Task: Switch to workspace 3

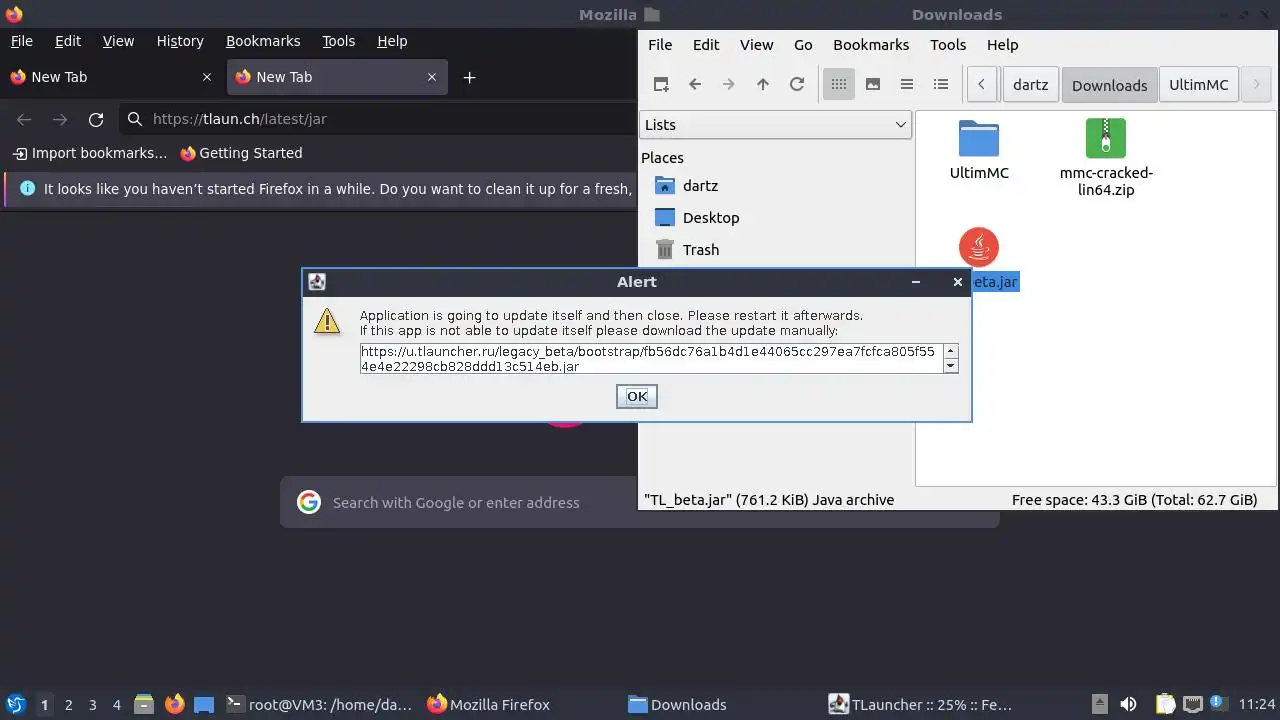Action: tap(92, 705)
